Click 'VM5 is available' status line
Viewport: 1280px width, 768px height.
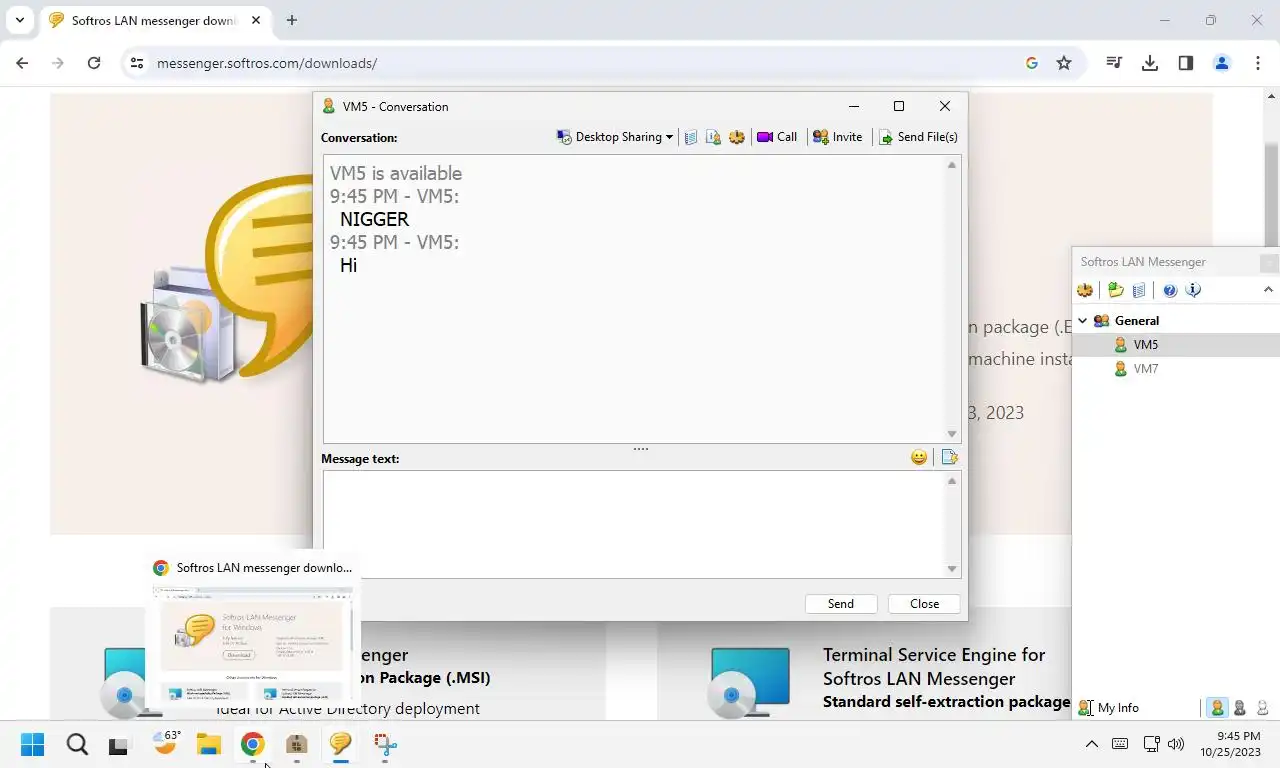396,173
